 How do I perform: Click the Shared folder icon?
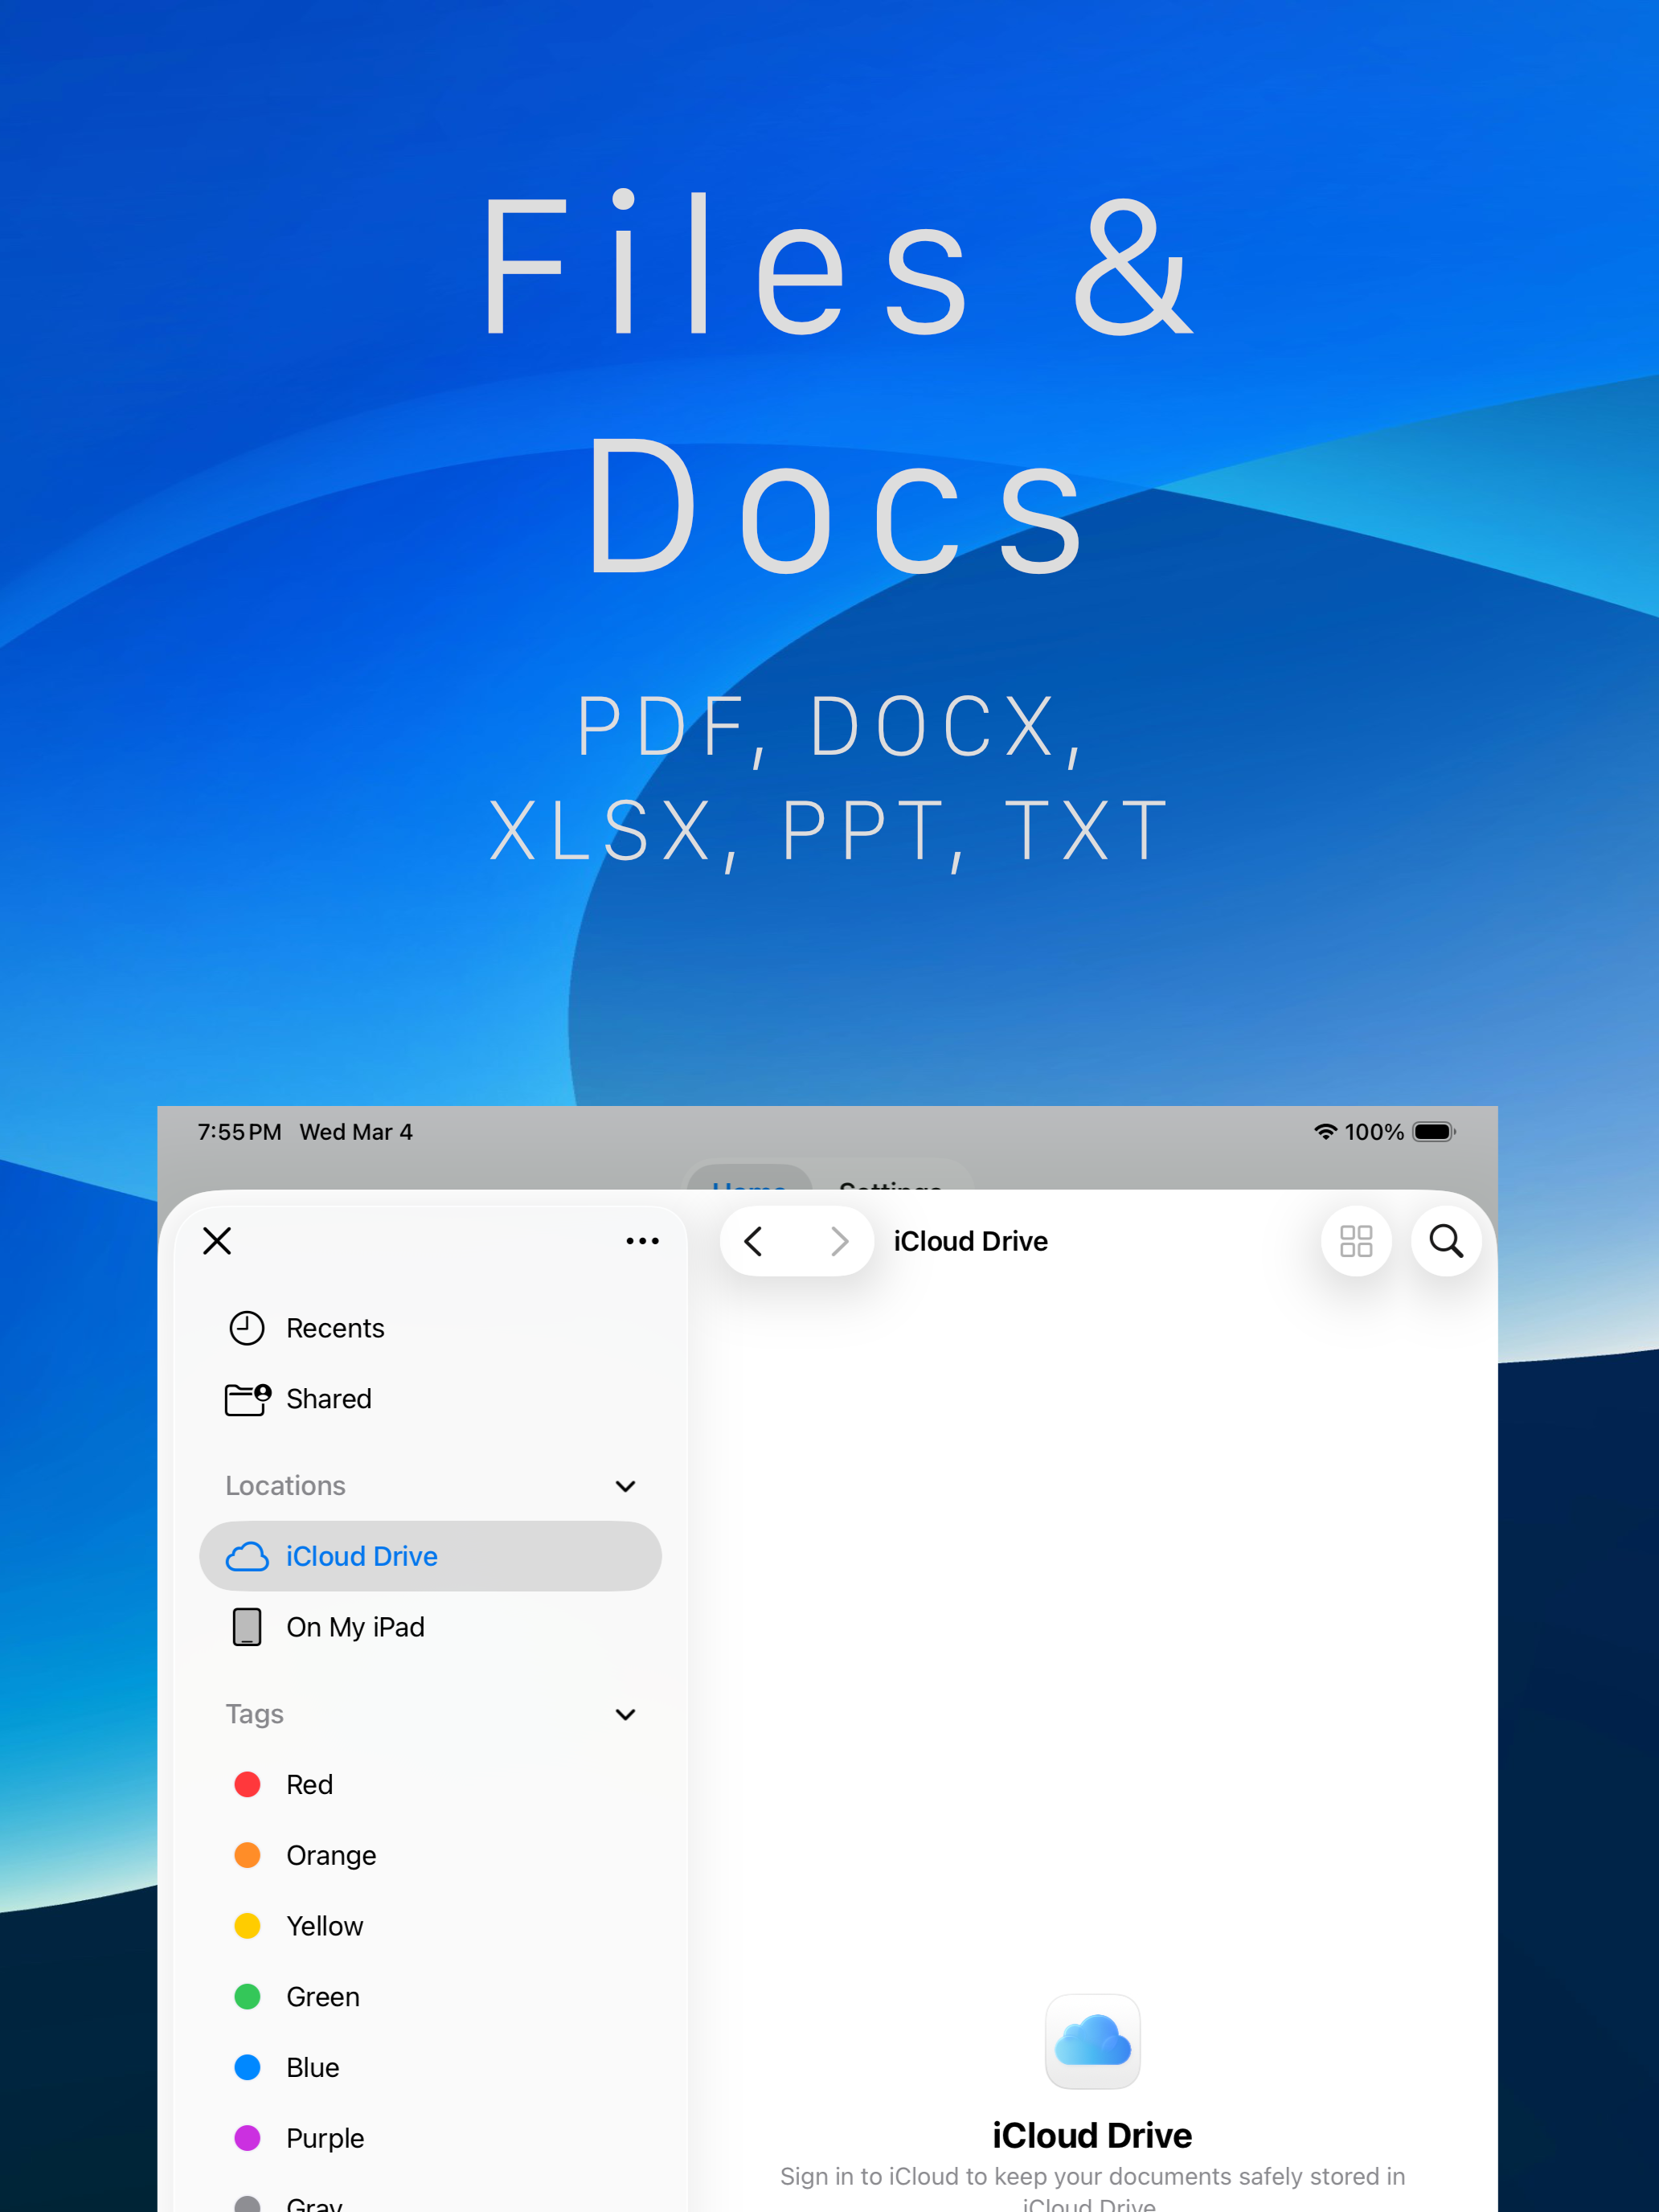248,1399
